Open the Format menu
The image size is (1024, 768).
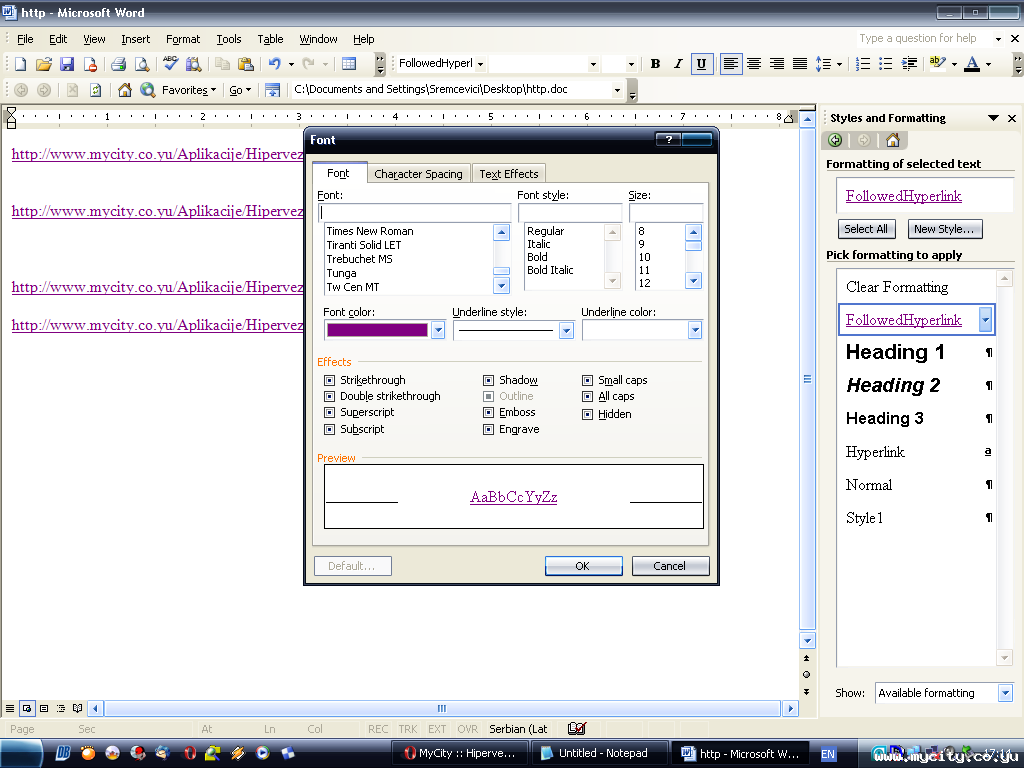pos(183,39)
